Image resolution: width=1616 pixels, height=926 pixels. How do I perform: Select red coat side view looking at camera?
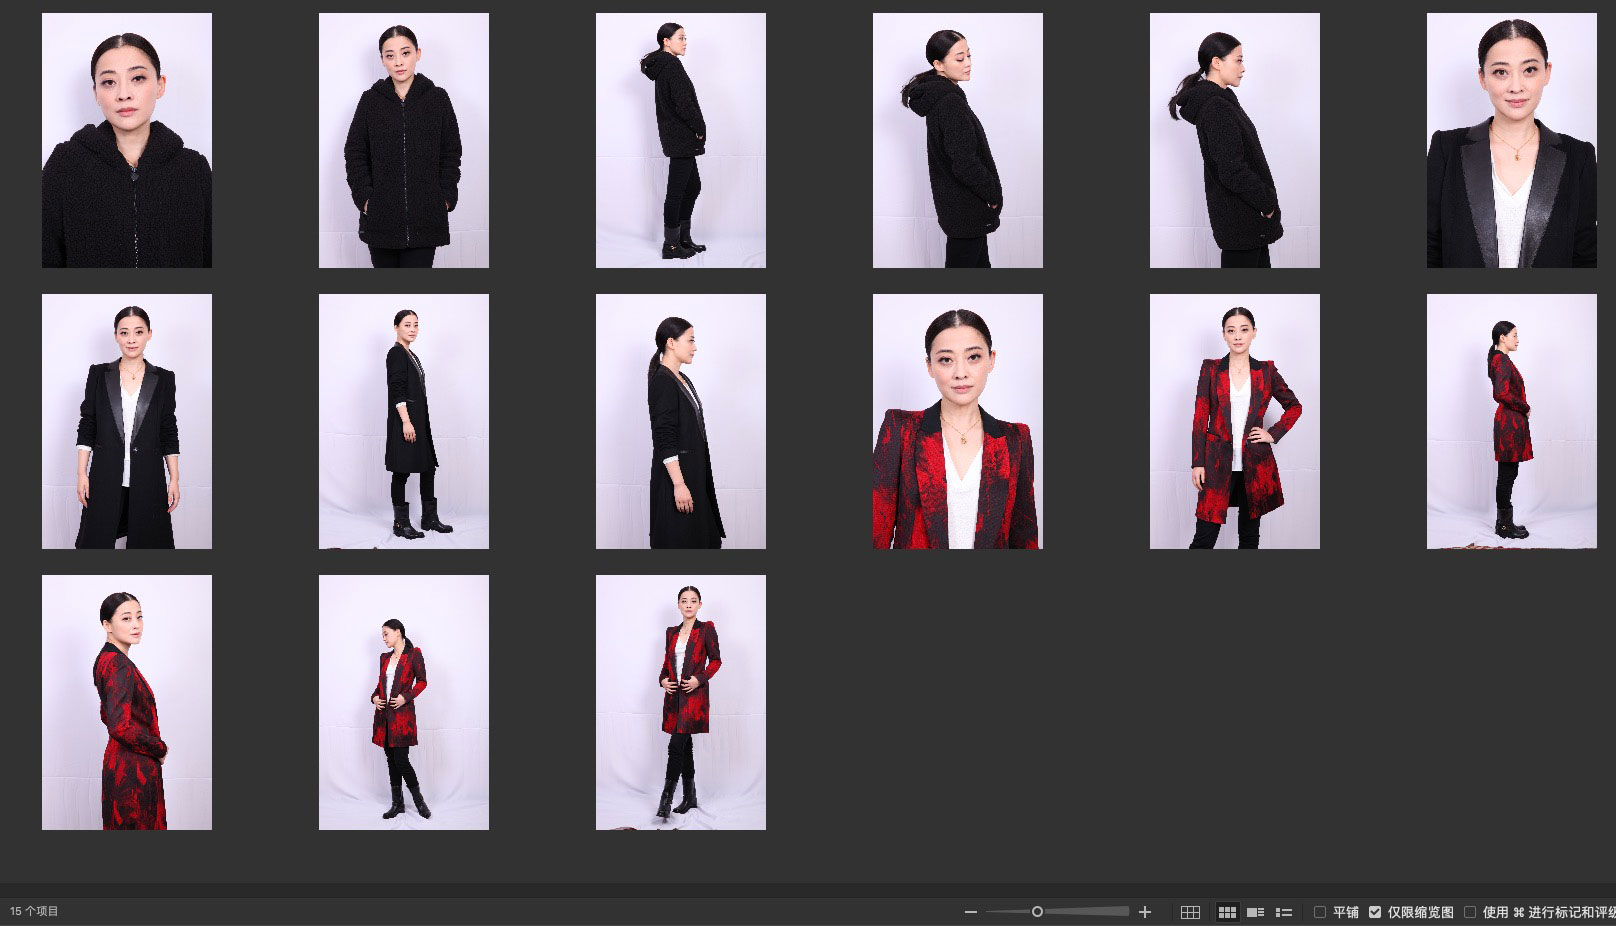(127, 702)
